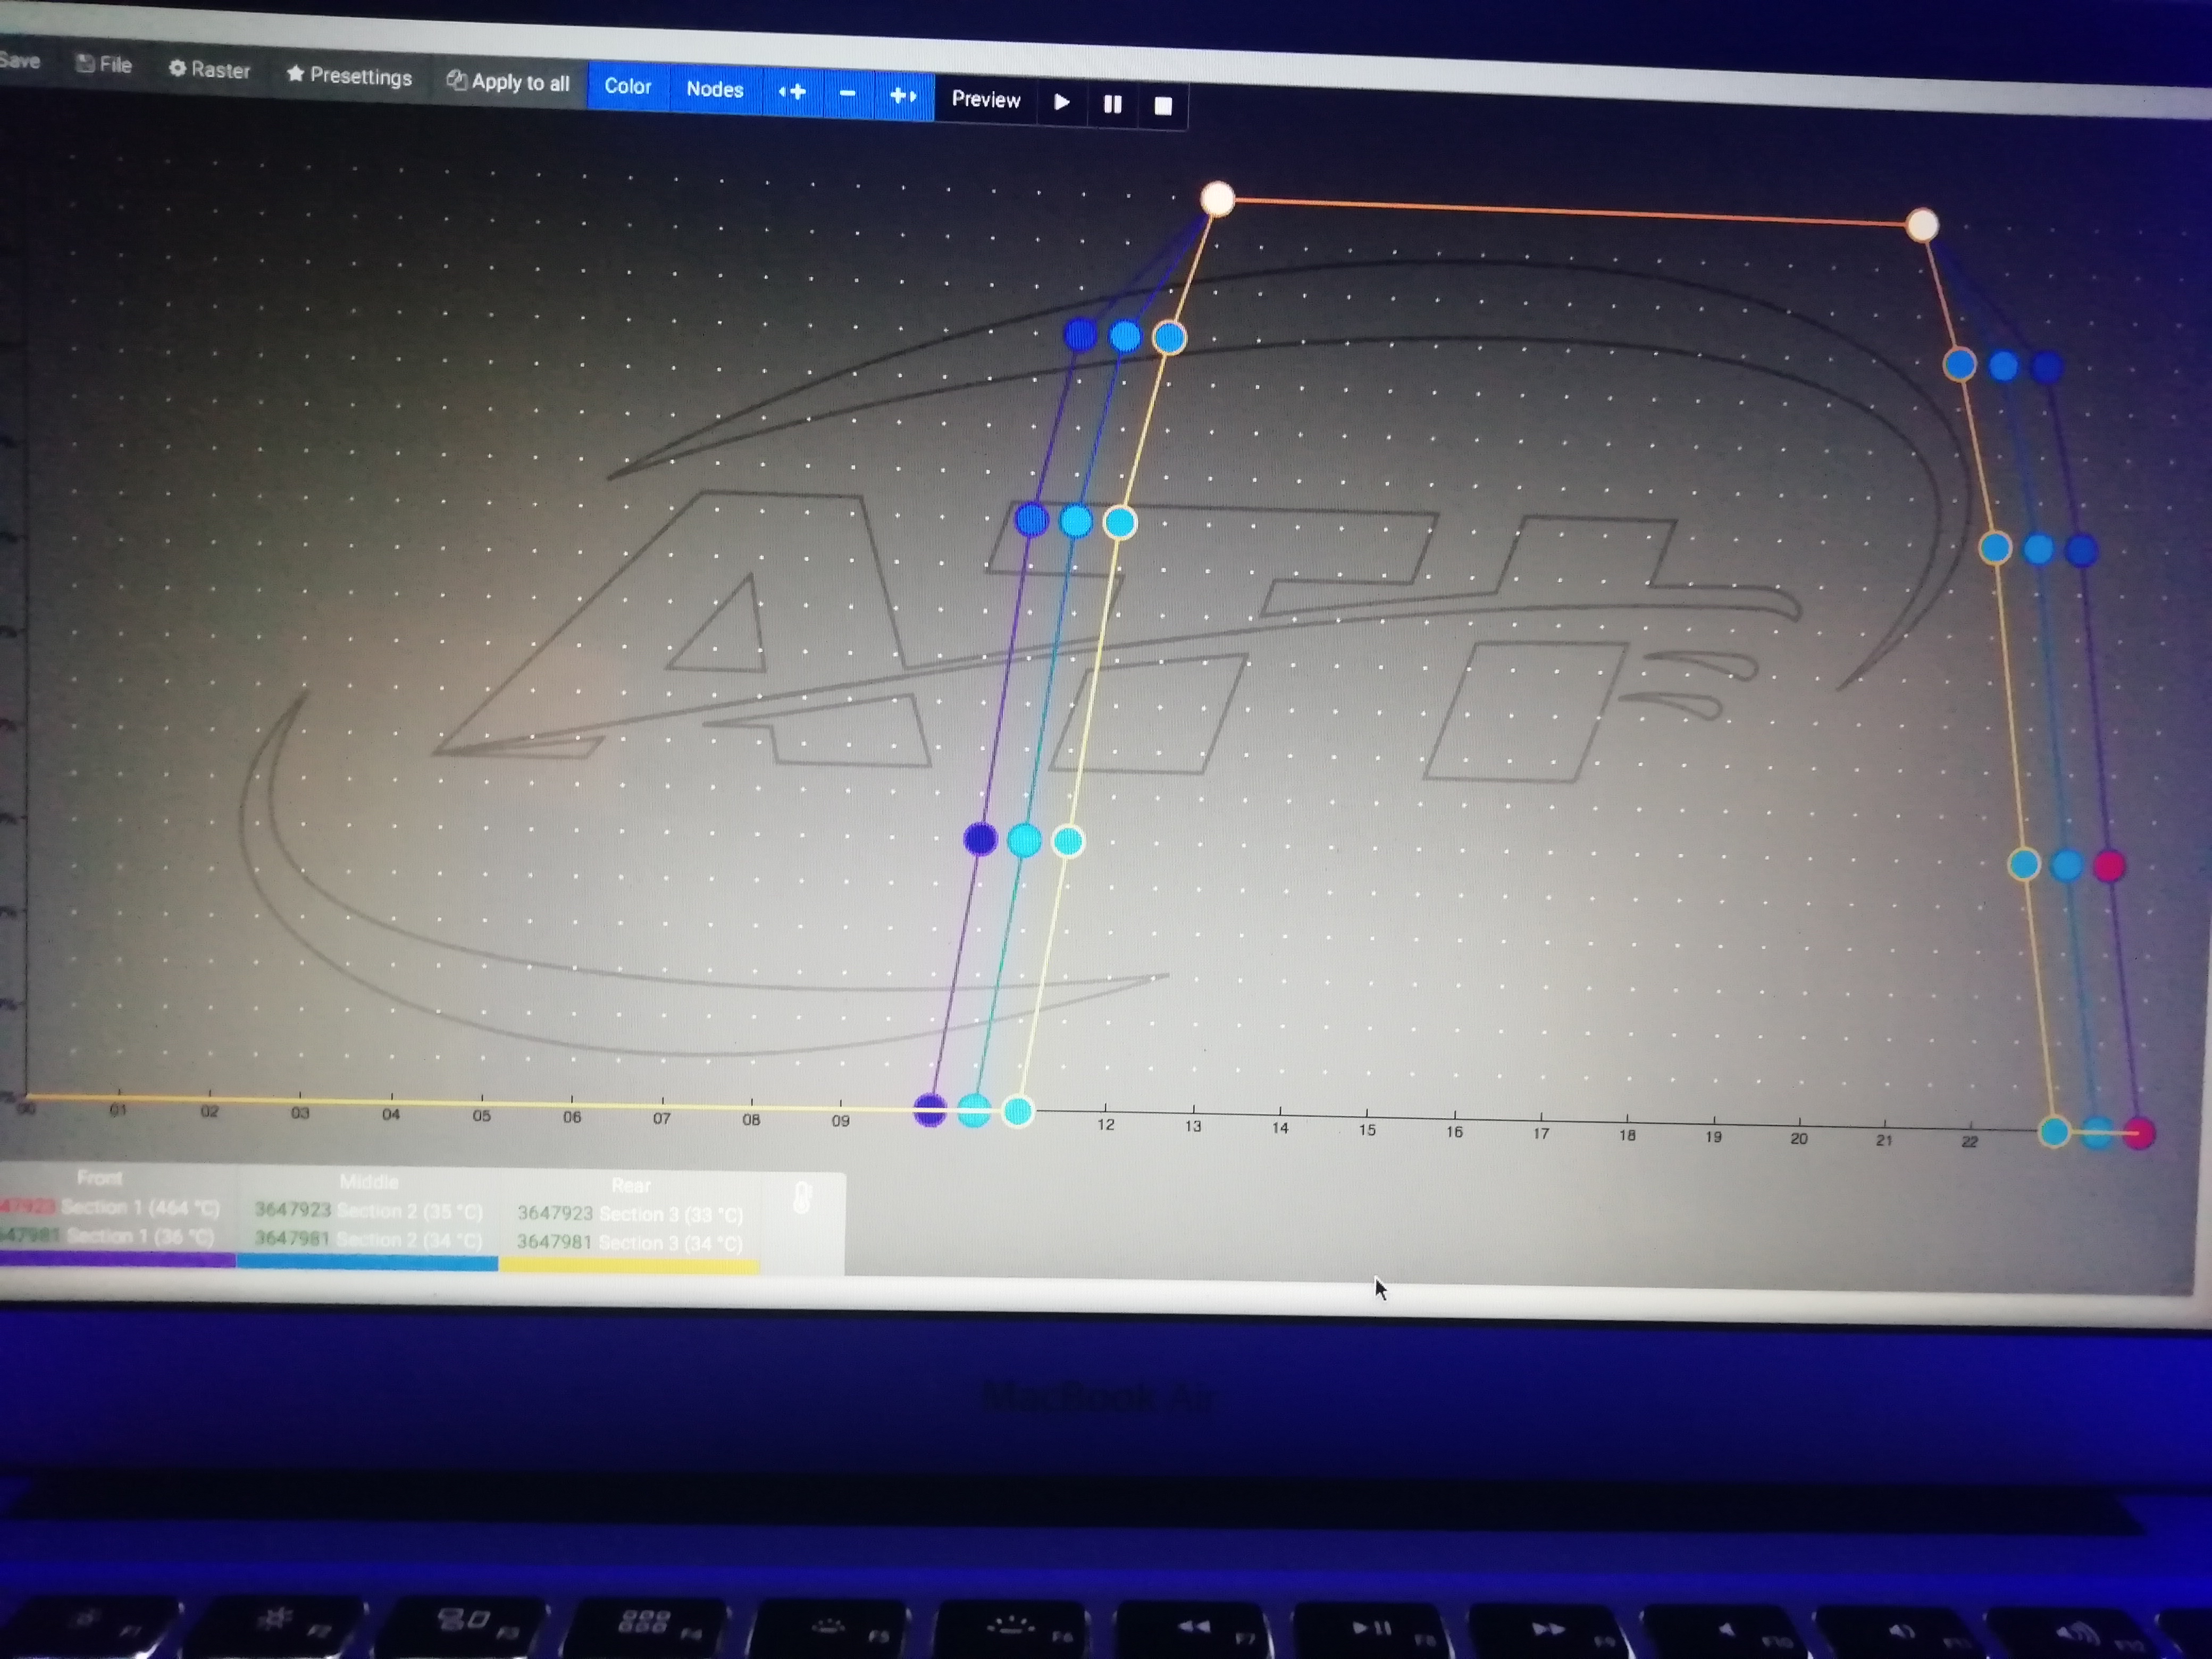This screenshot has width=2212, height=1659.
Task: Click axis tick label 15
Action: (x=1367, y=1130)
